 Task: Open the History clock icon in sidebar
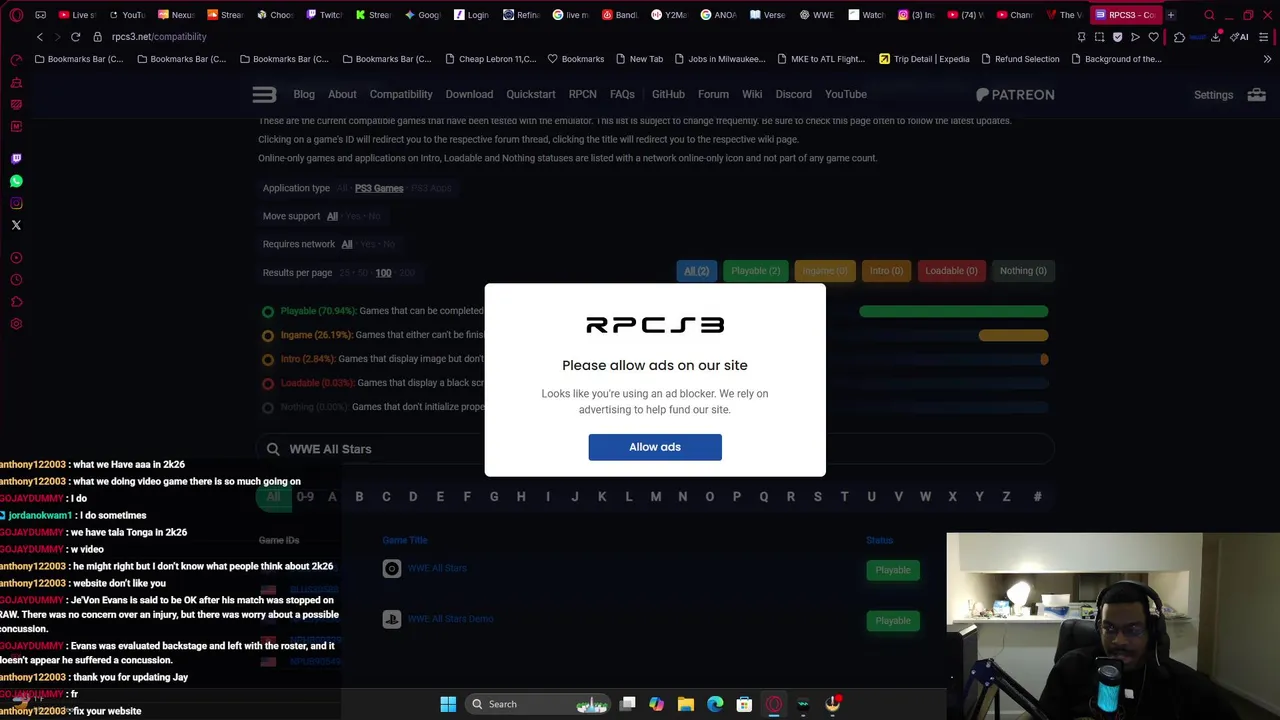coord(16,280)
